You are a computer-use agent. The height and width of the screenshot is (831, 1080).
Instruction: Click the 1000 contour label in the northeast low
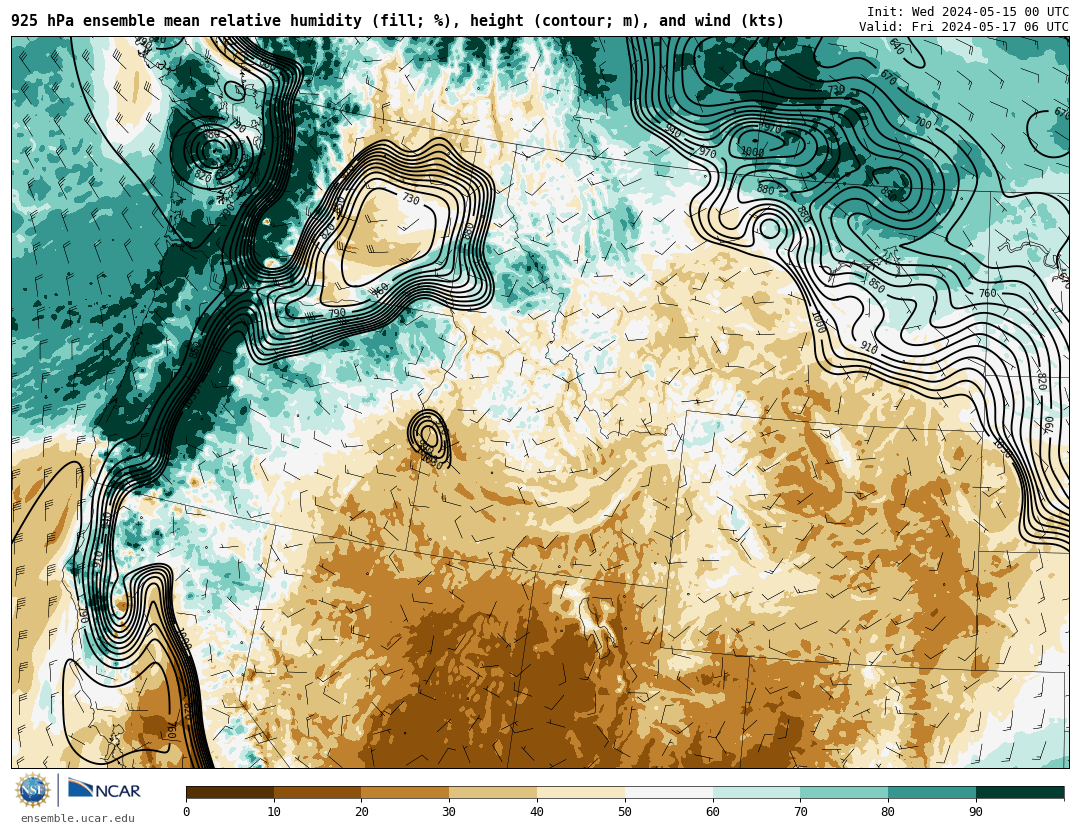[x=752, y=152]
